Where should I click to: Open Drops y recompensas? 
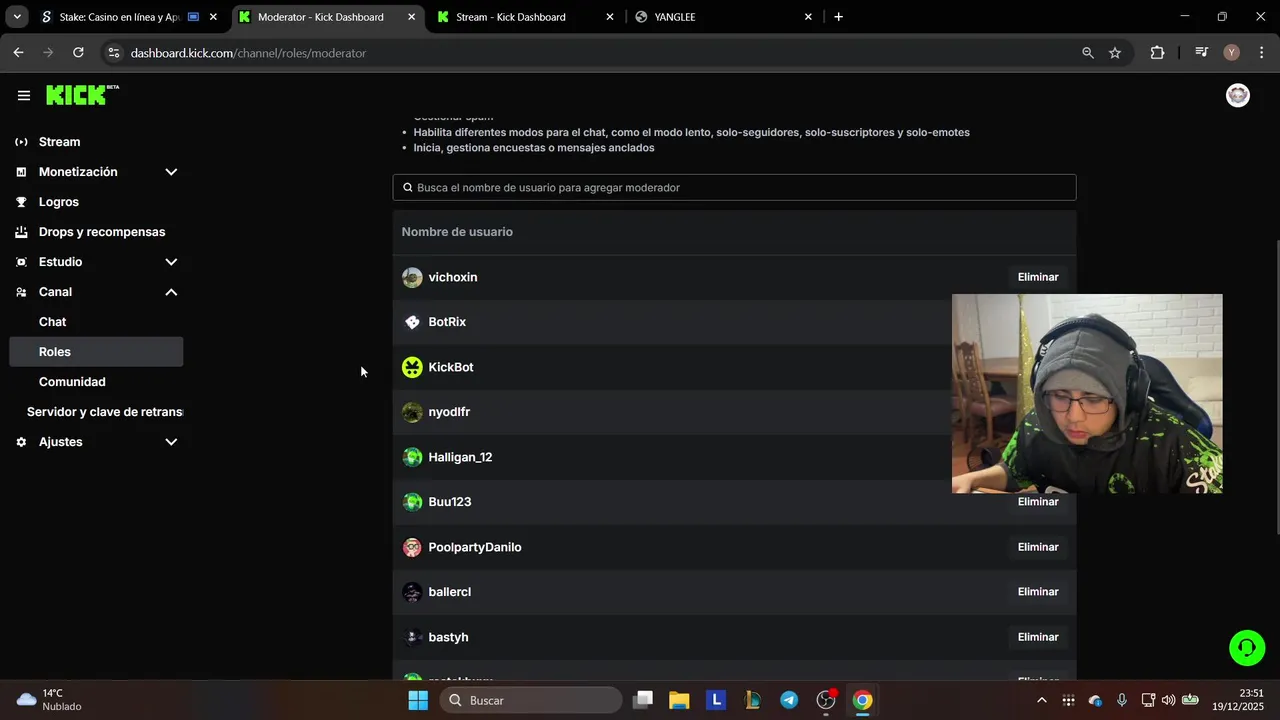tap(96, 232)
